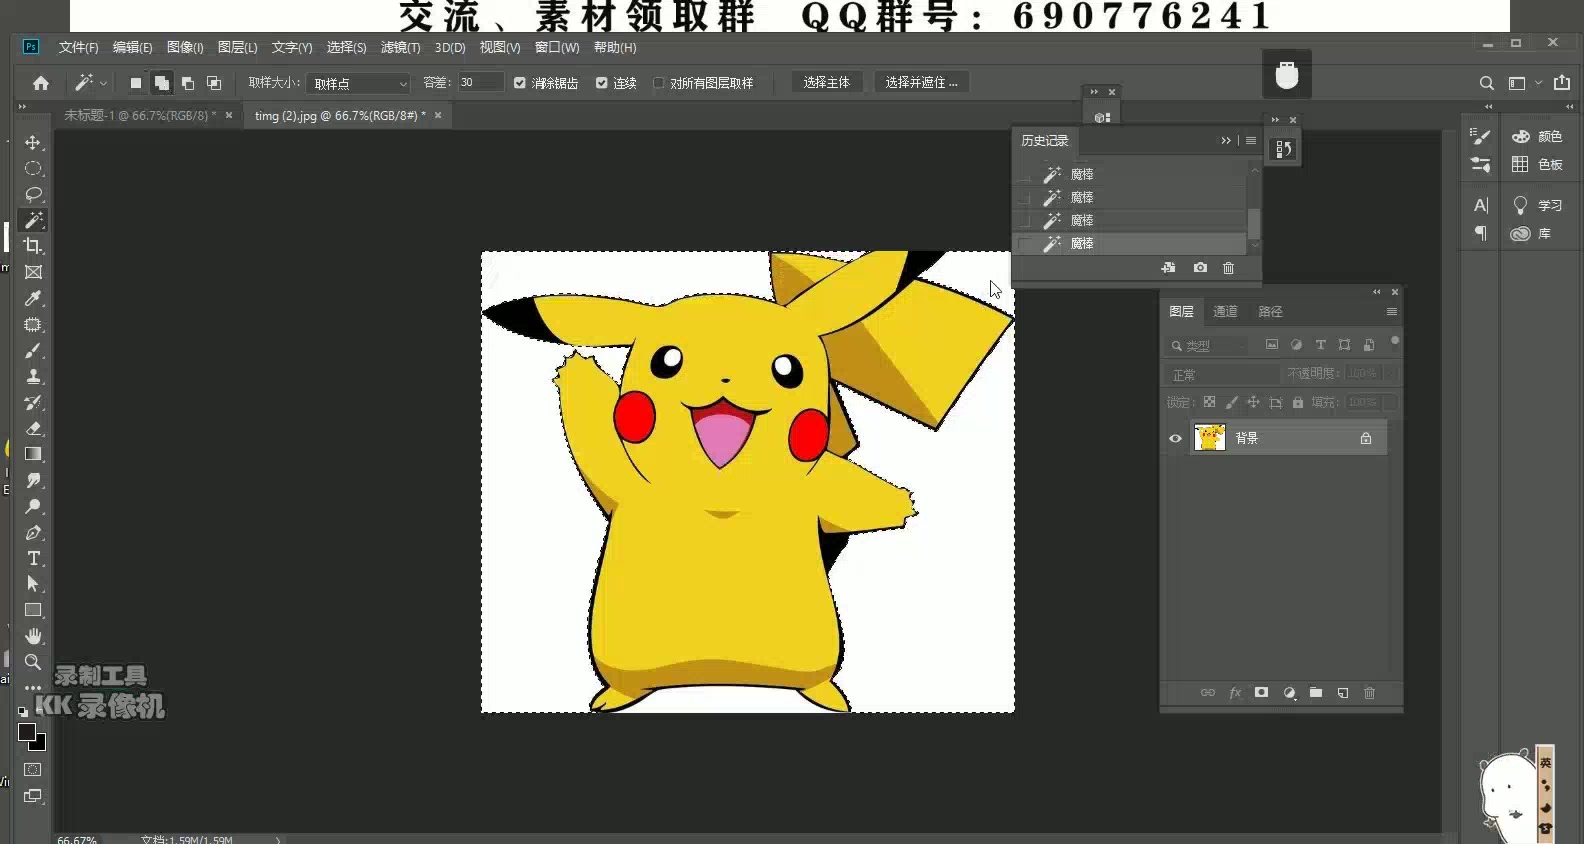The image size is (1584, 844).
Task: Delete current history state with trash icon
Action: pyautogui.click(x=1229, y=268)
